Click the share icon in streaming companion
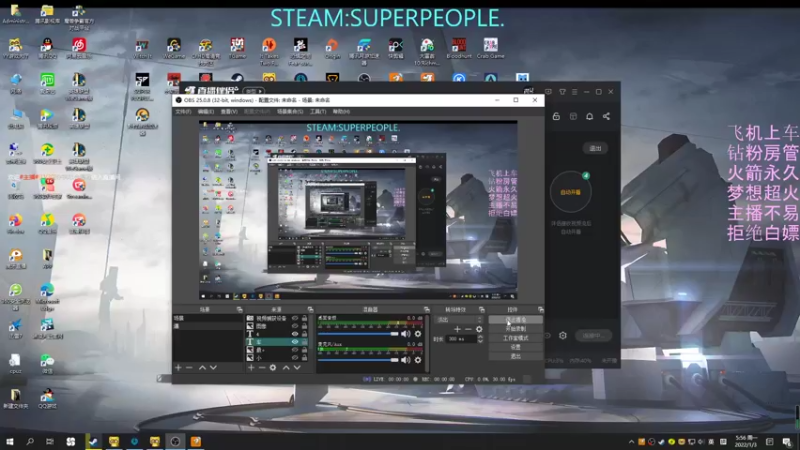This screenshot has height=450, width=800. coord(606,116)
